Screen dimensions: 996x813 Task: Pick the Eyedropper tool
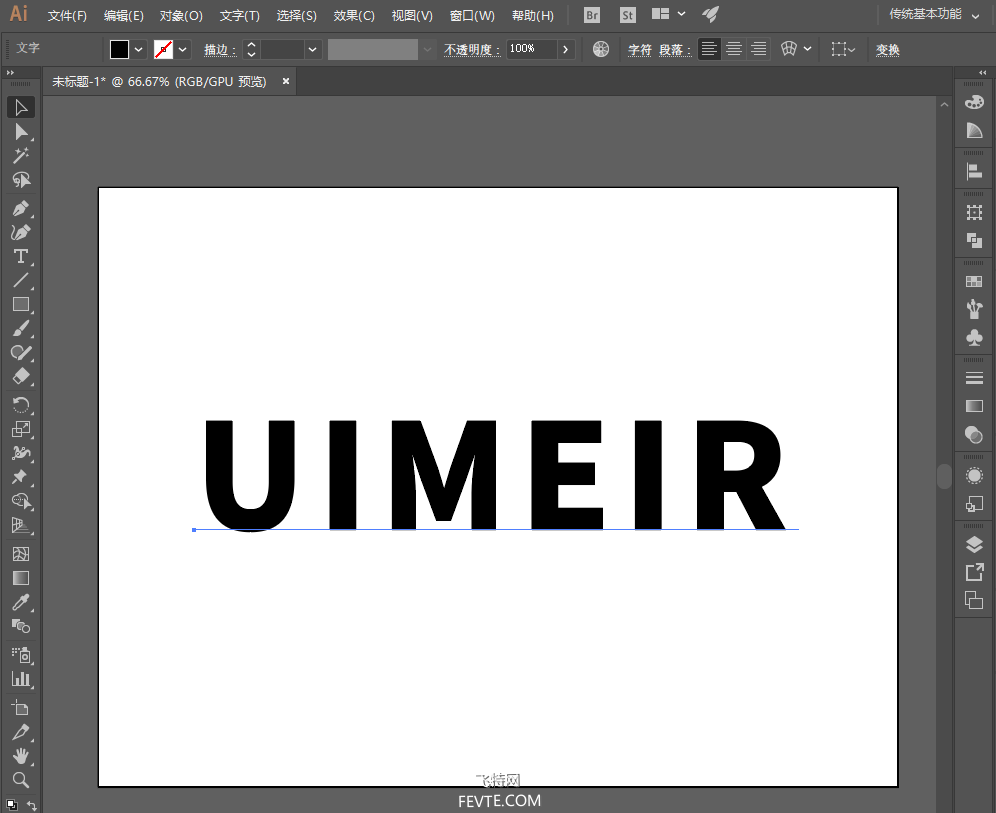[x=20, y=602]
